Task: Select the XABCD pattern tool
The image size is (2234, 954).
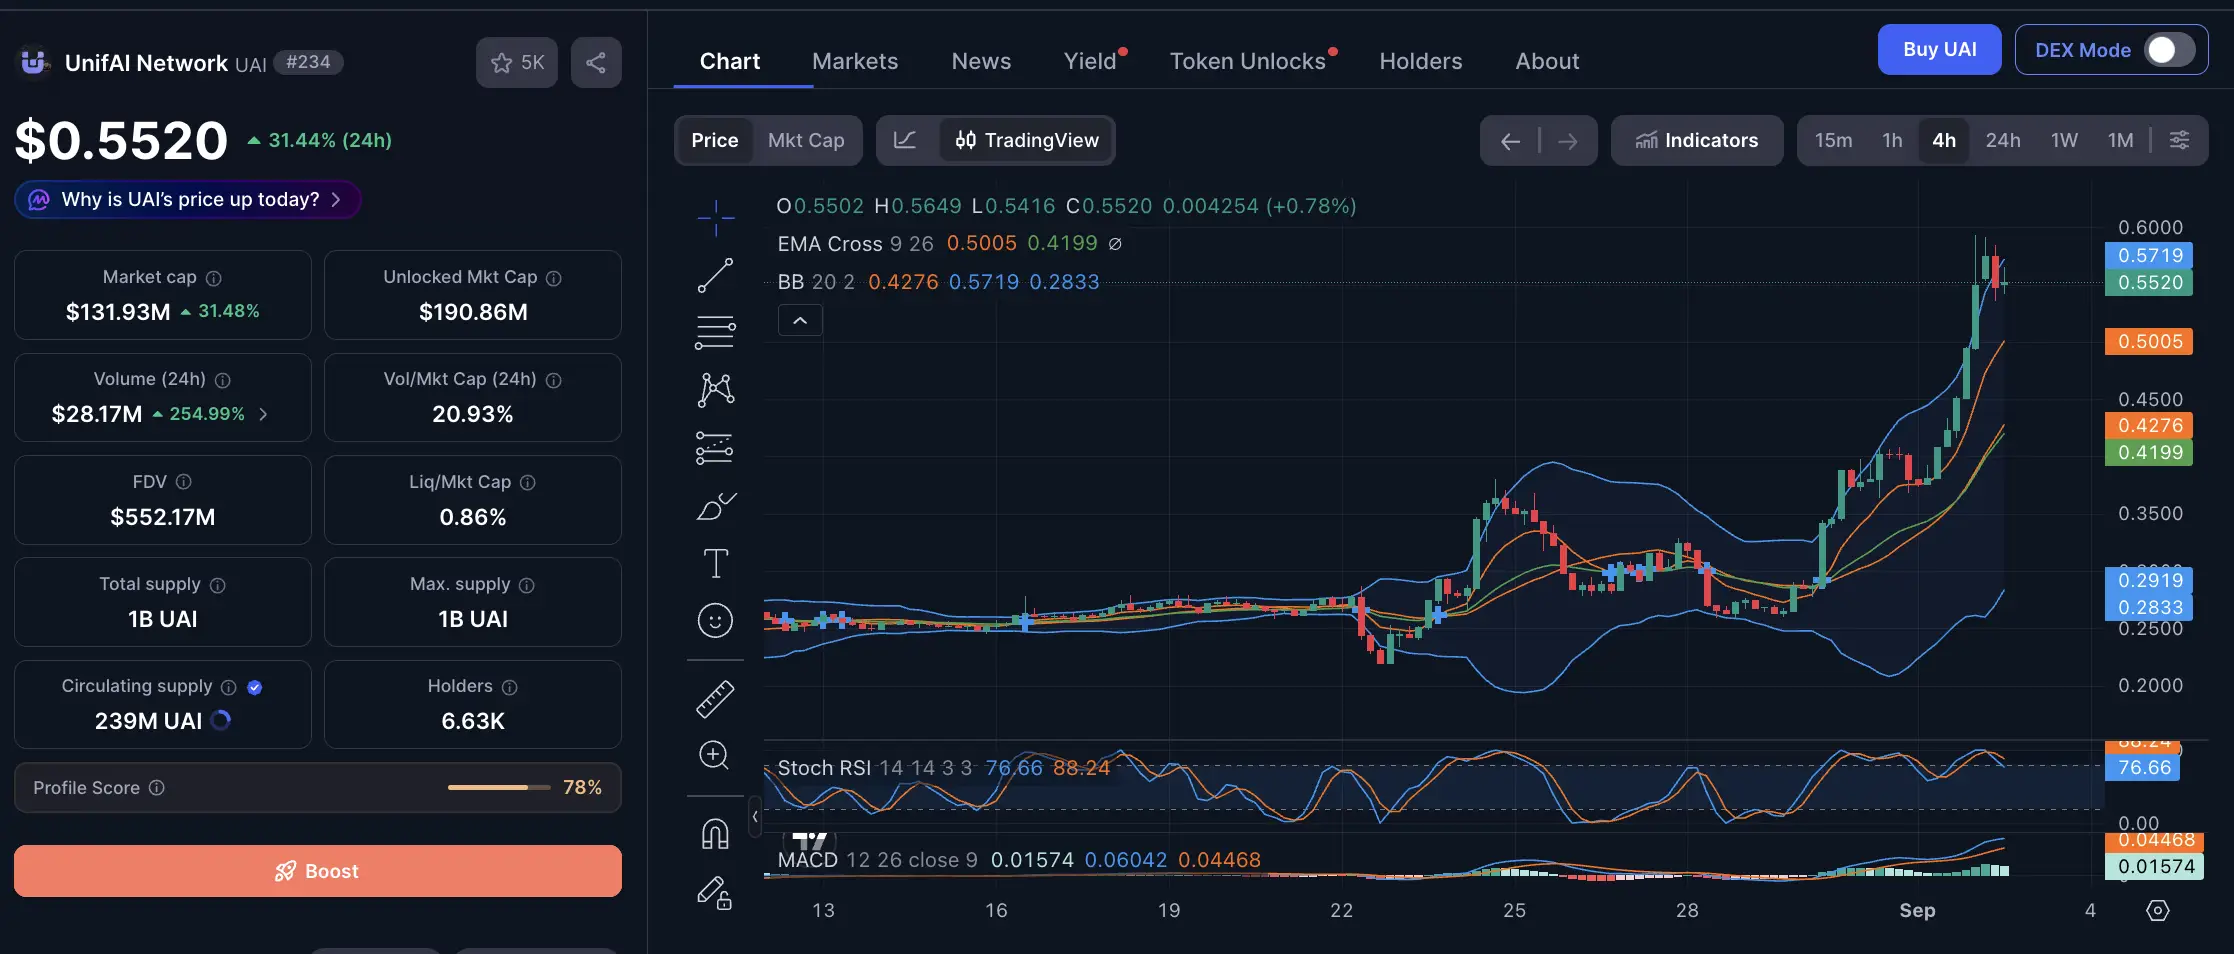Action: tap(715, 390)
